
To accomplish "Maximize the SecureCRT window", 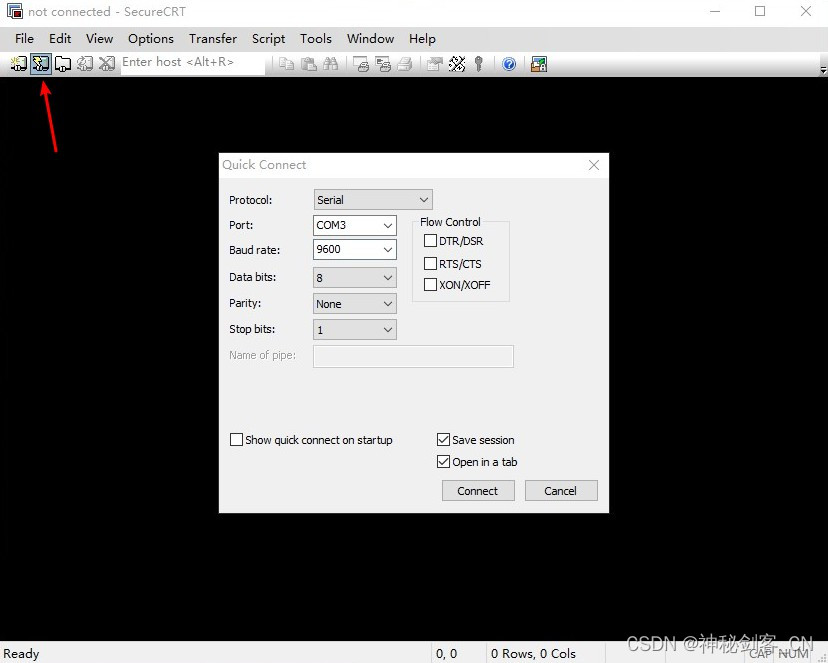I will coord(760,11).
